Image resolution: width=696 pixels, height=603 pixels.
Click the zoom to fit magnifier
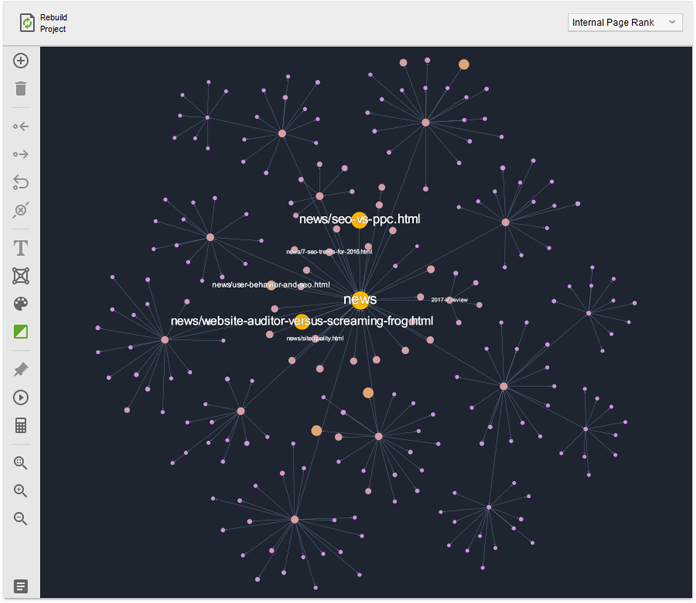(20, 463)
